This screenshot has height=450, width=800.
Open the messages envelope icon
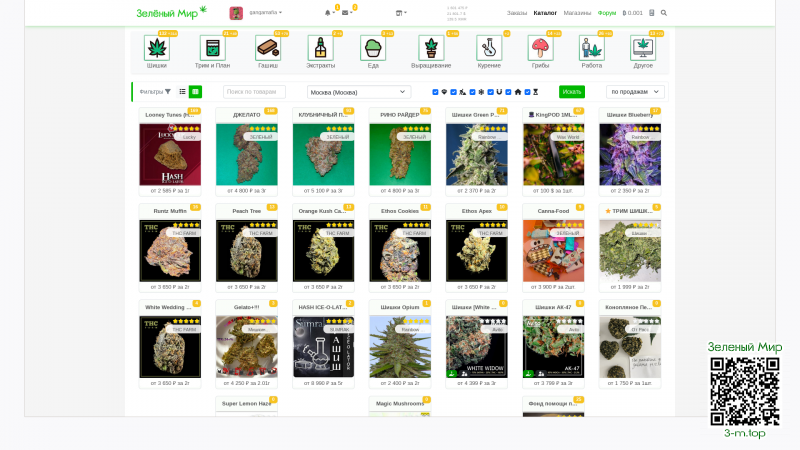coord(345,13)
